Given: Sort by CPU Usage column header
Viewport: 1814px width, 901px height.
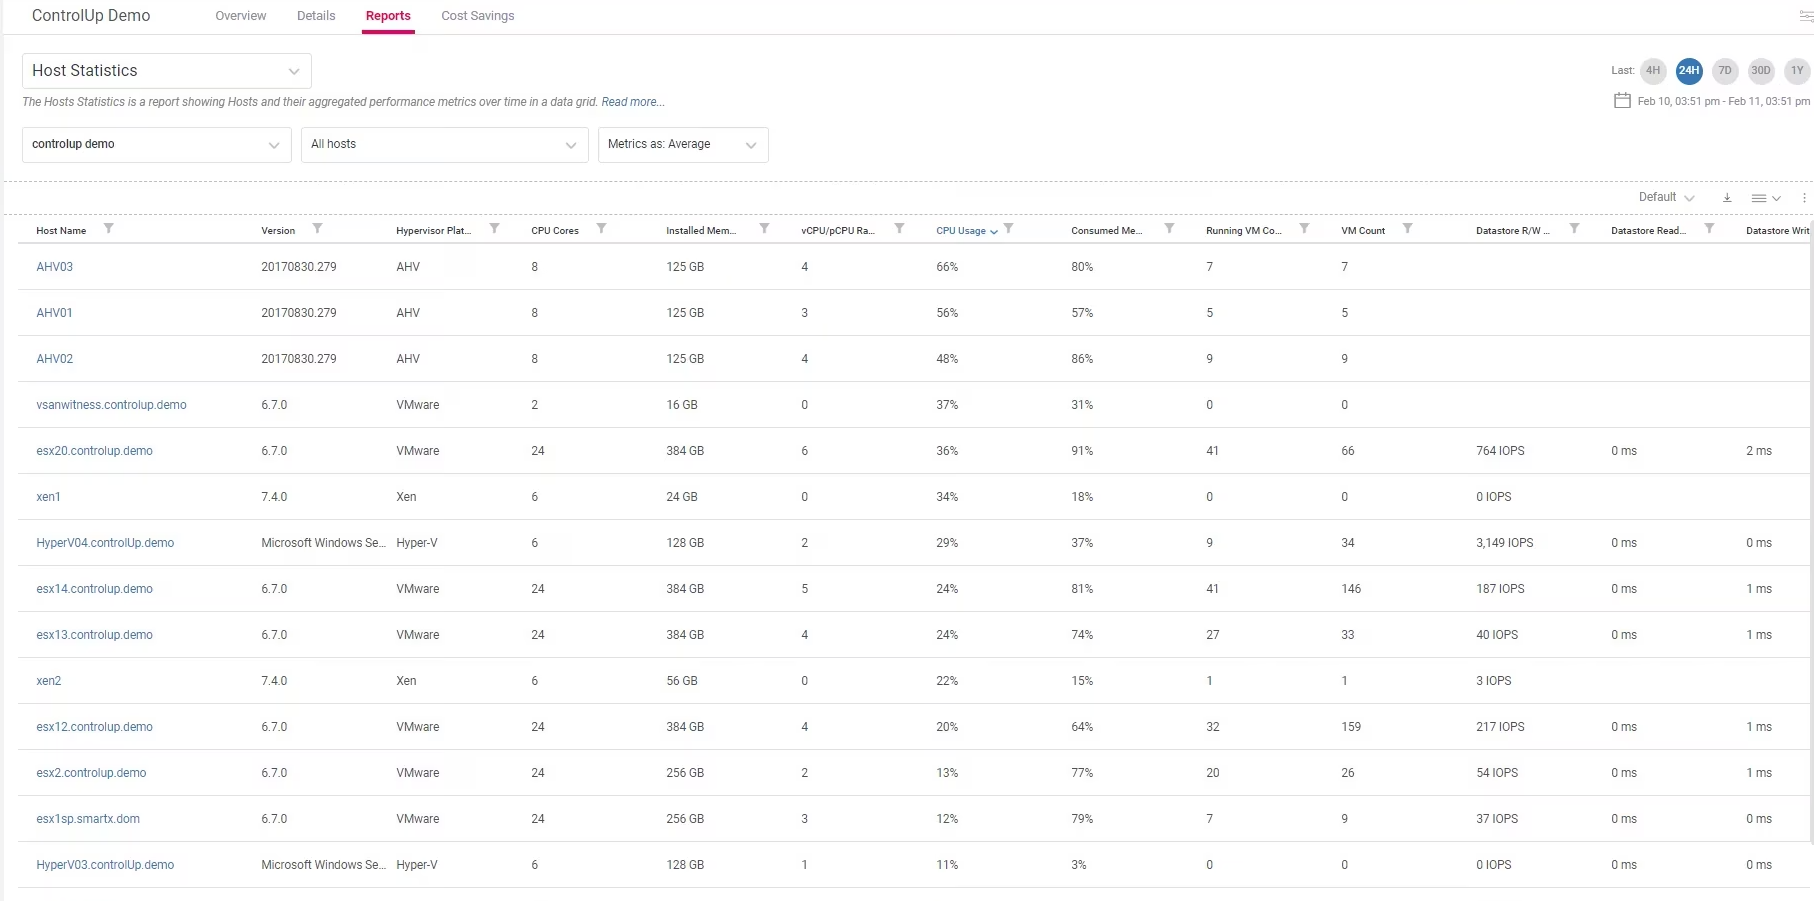Looking at the screenshot, I should pos(960,231).
